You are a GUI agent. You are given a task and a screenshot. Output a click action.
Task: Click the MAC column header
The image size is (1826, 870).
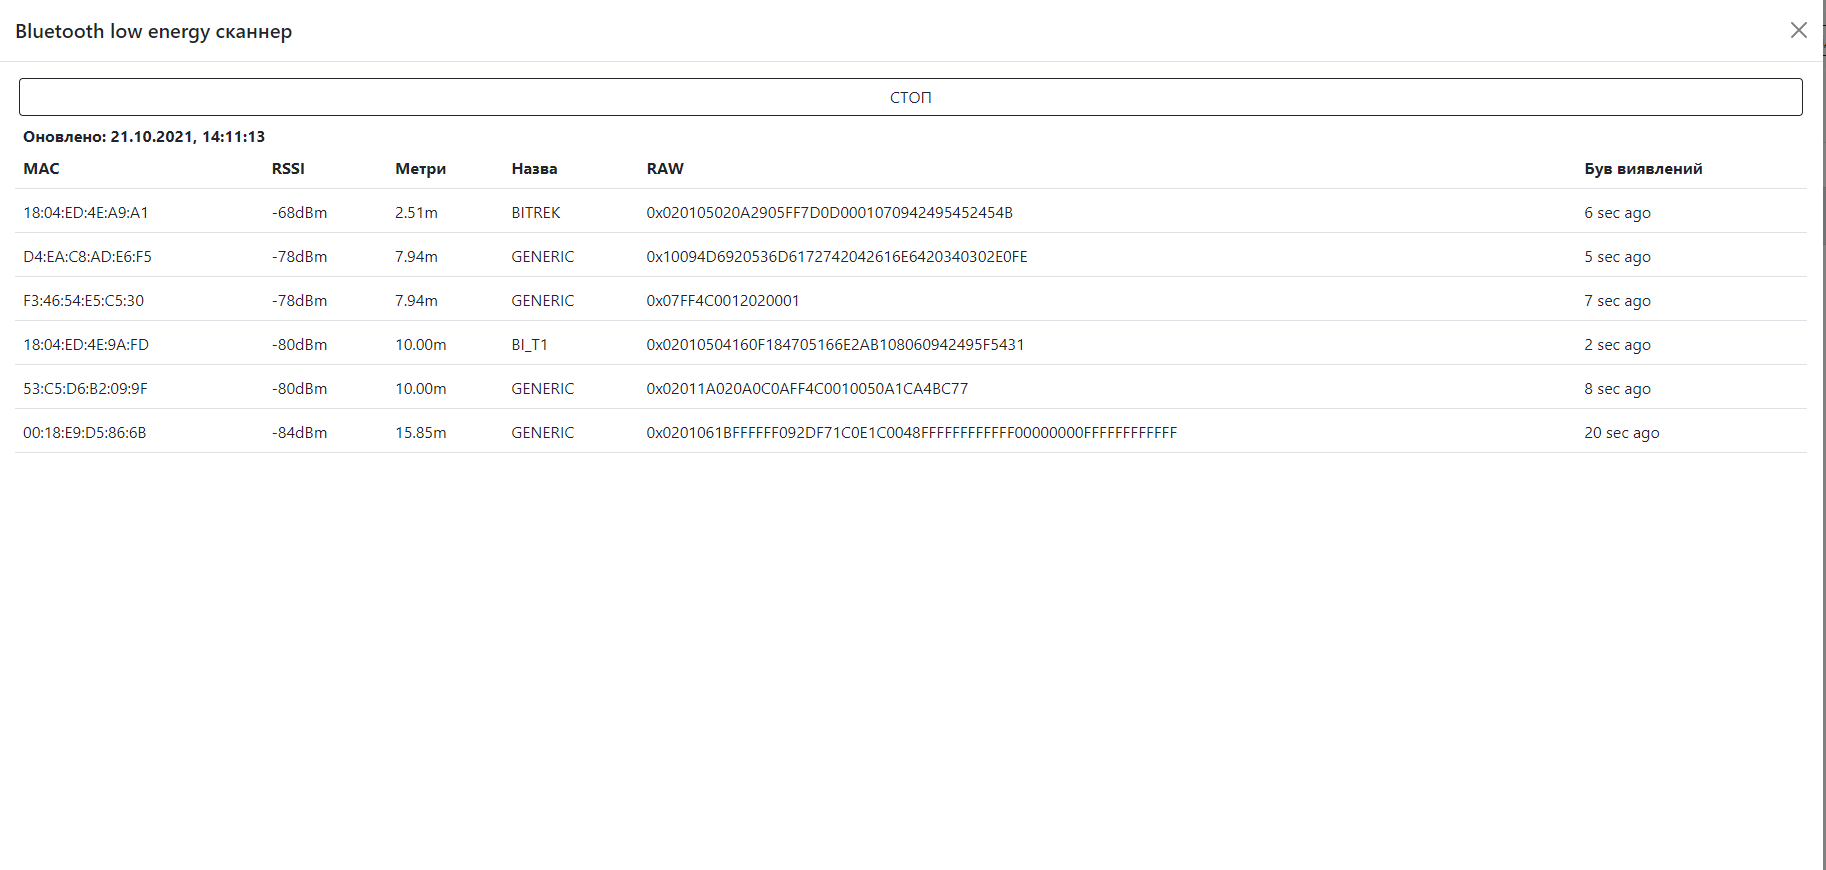[x=41, y=168]
